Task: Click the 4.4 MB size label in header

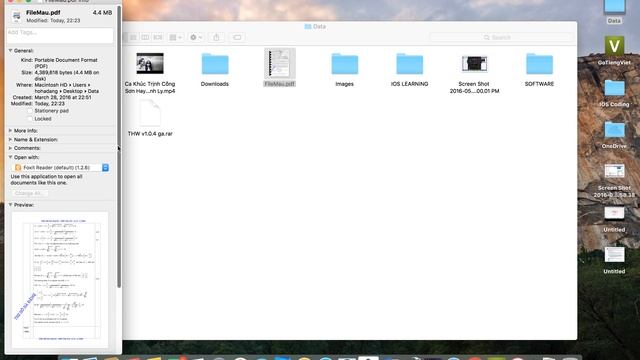Action: 102,13
